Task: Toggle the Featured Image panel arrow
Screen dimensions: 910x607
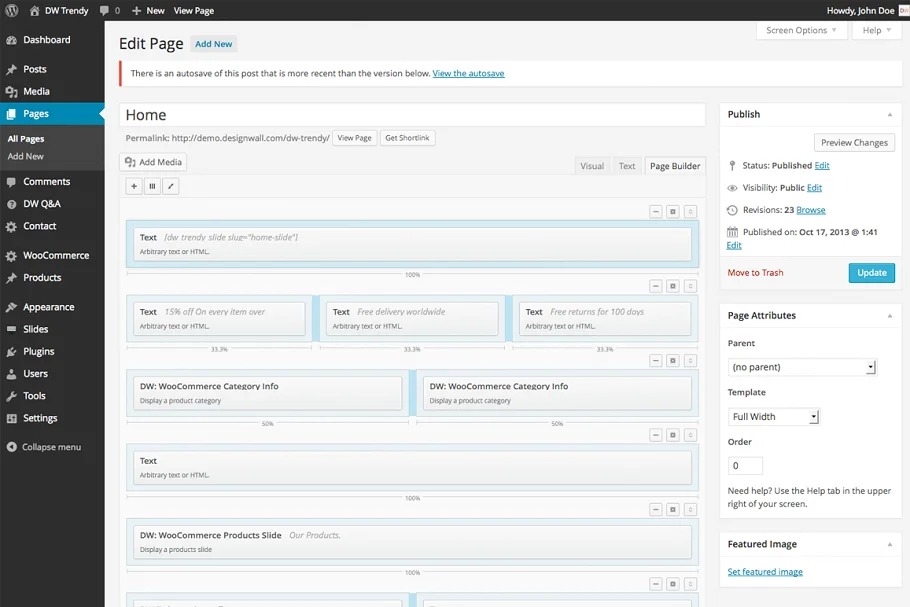Action: (x=889, y=545)
